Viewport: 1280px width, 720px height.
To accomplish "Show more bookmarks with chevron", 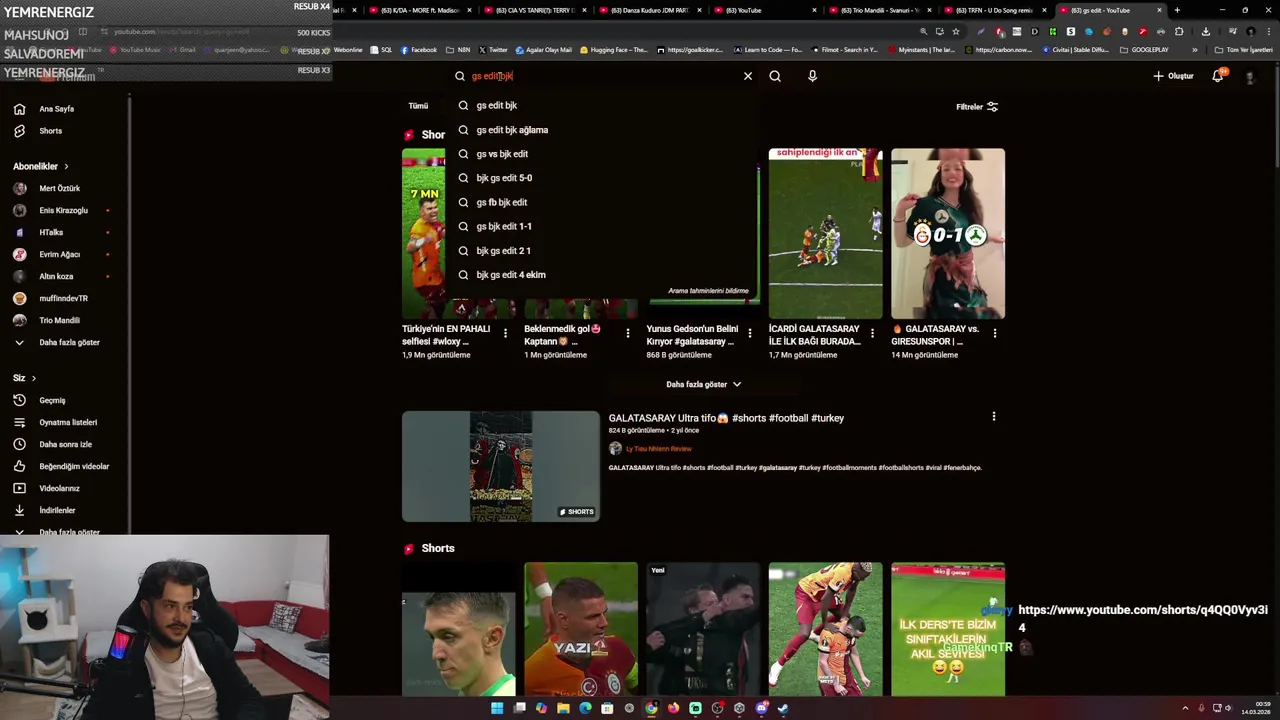I will coord(1194,50).
